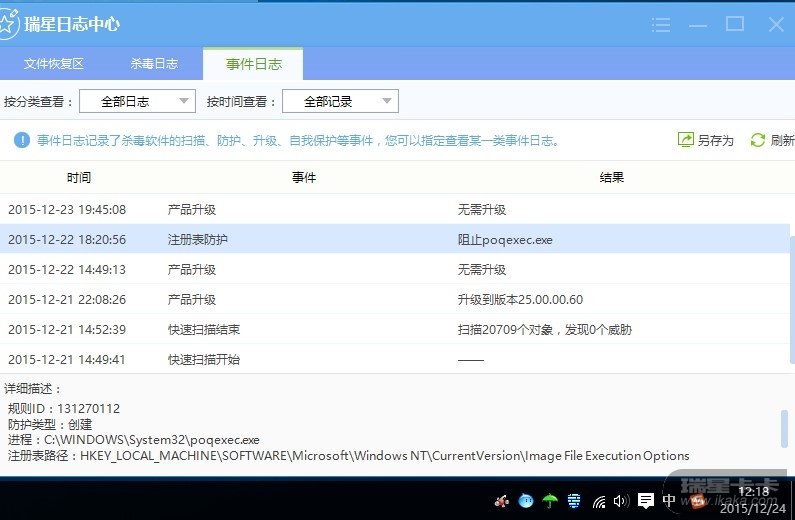Select the 2015-12-21 14:49:41 row

pos(395,359)
